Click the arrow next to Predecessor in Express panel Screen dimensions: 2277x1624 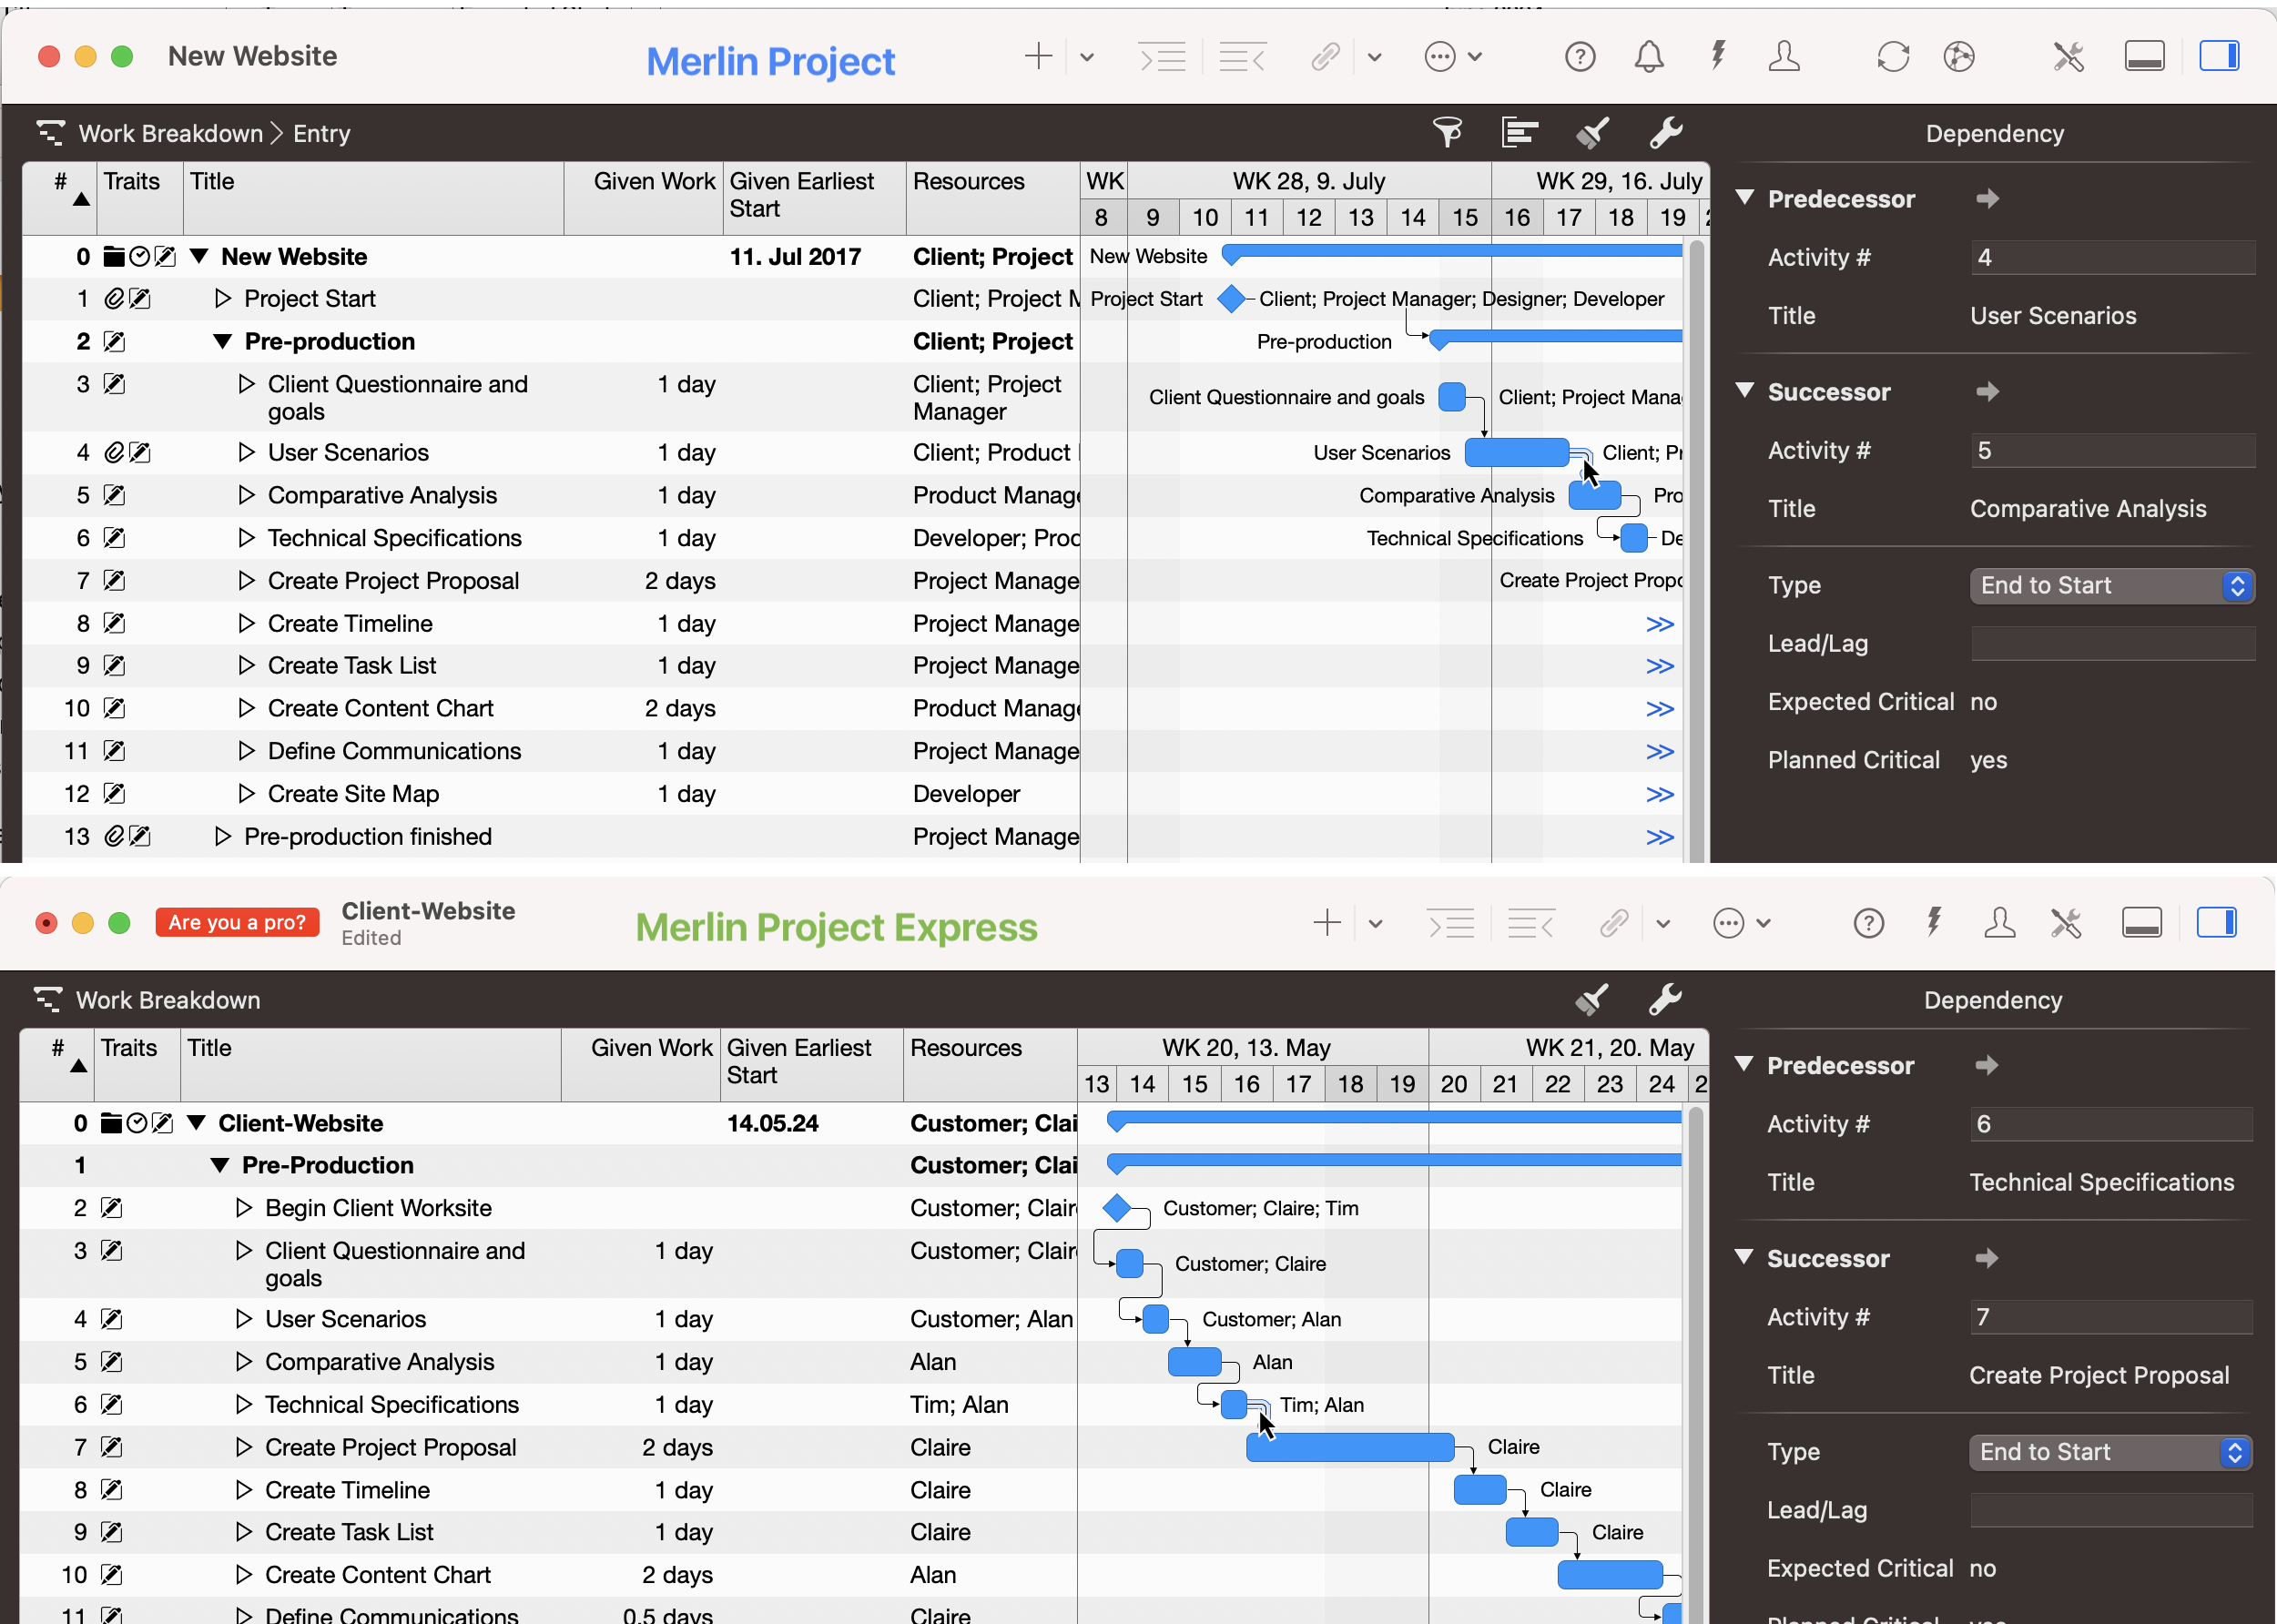pos(1987,1065)
